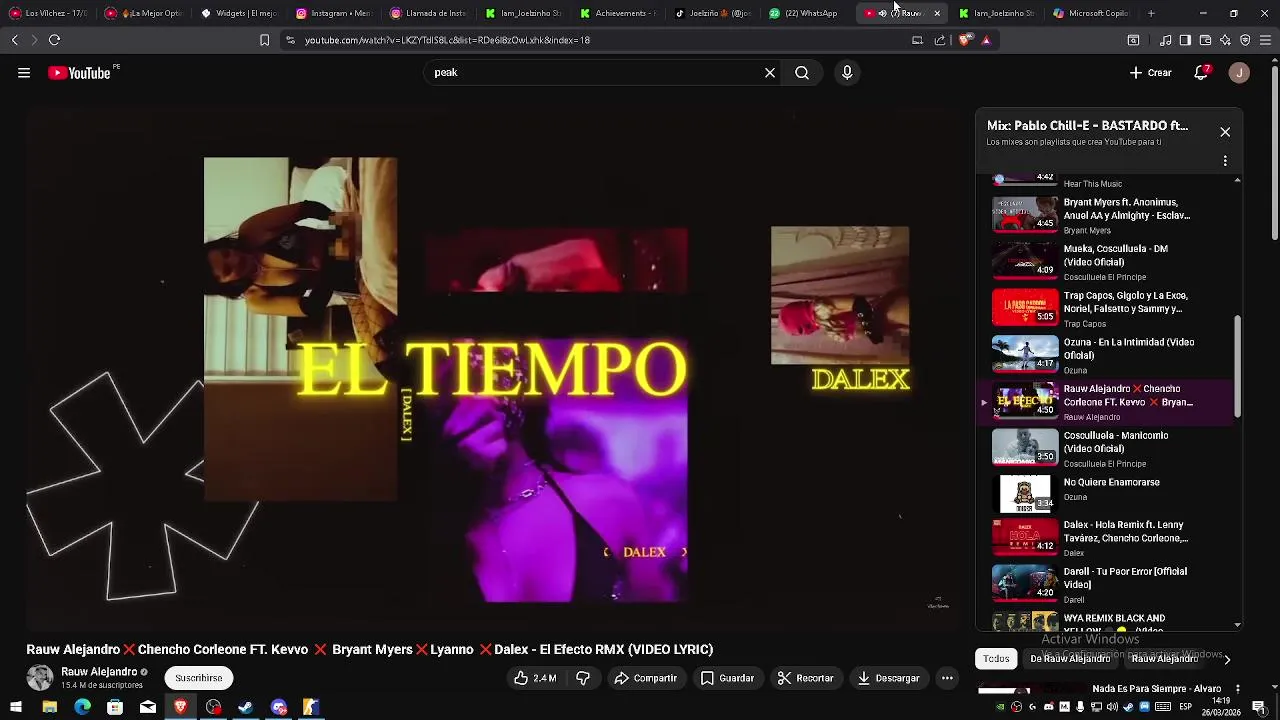The image size is (1280, 720).
Task: Open the Brave Shields lion icon
Action: pos(965,40)
